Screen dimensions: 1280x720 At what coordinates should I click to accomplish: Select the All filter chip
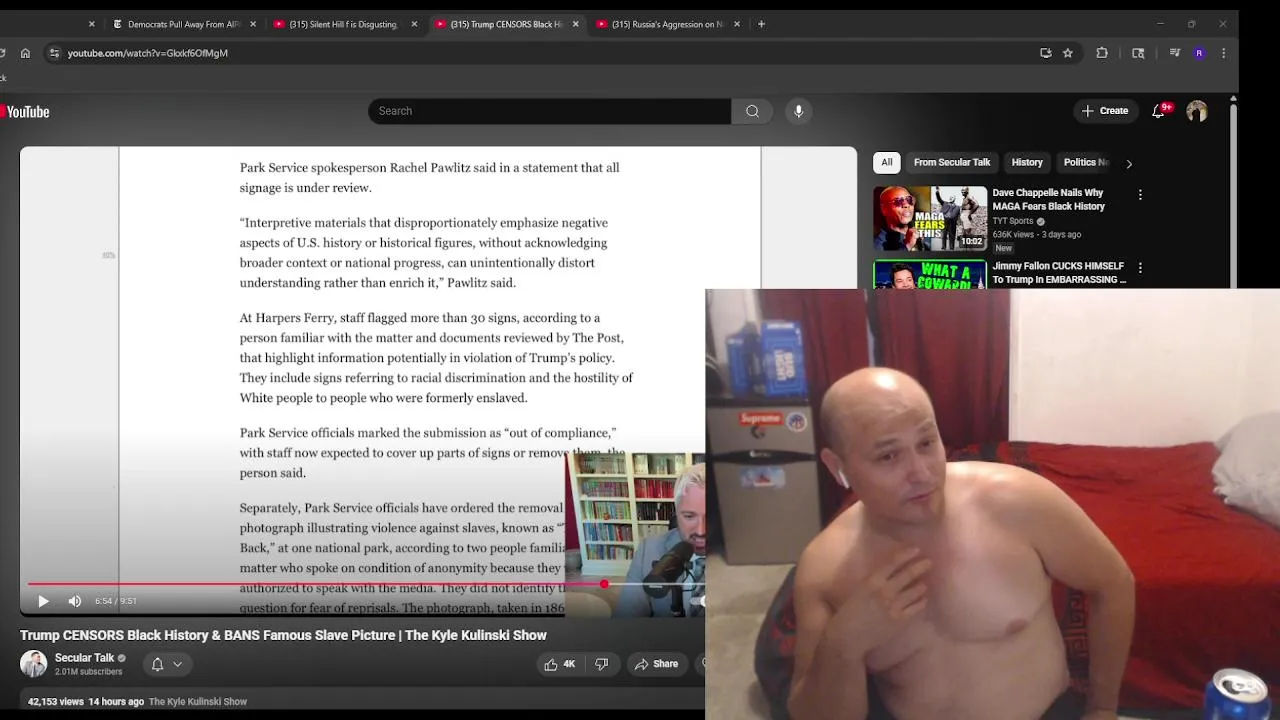[x=886, y=162]
